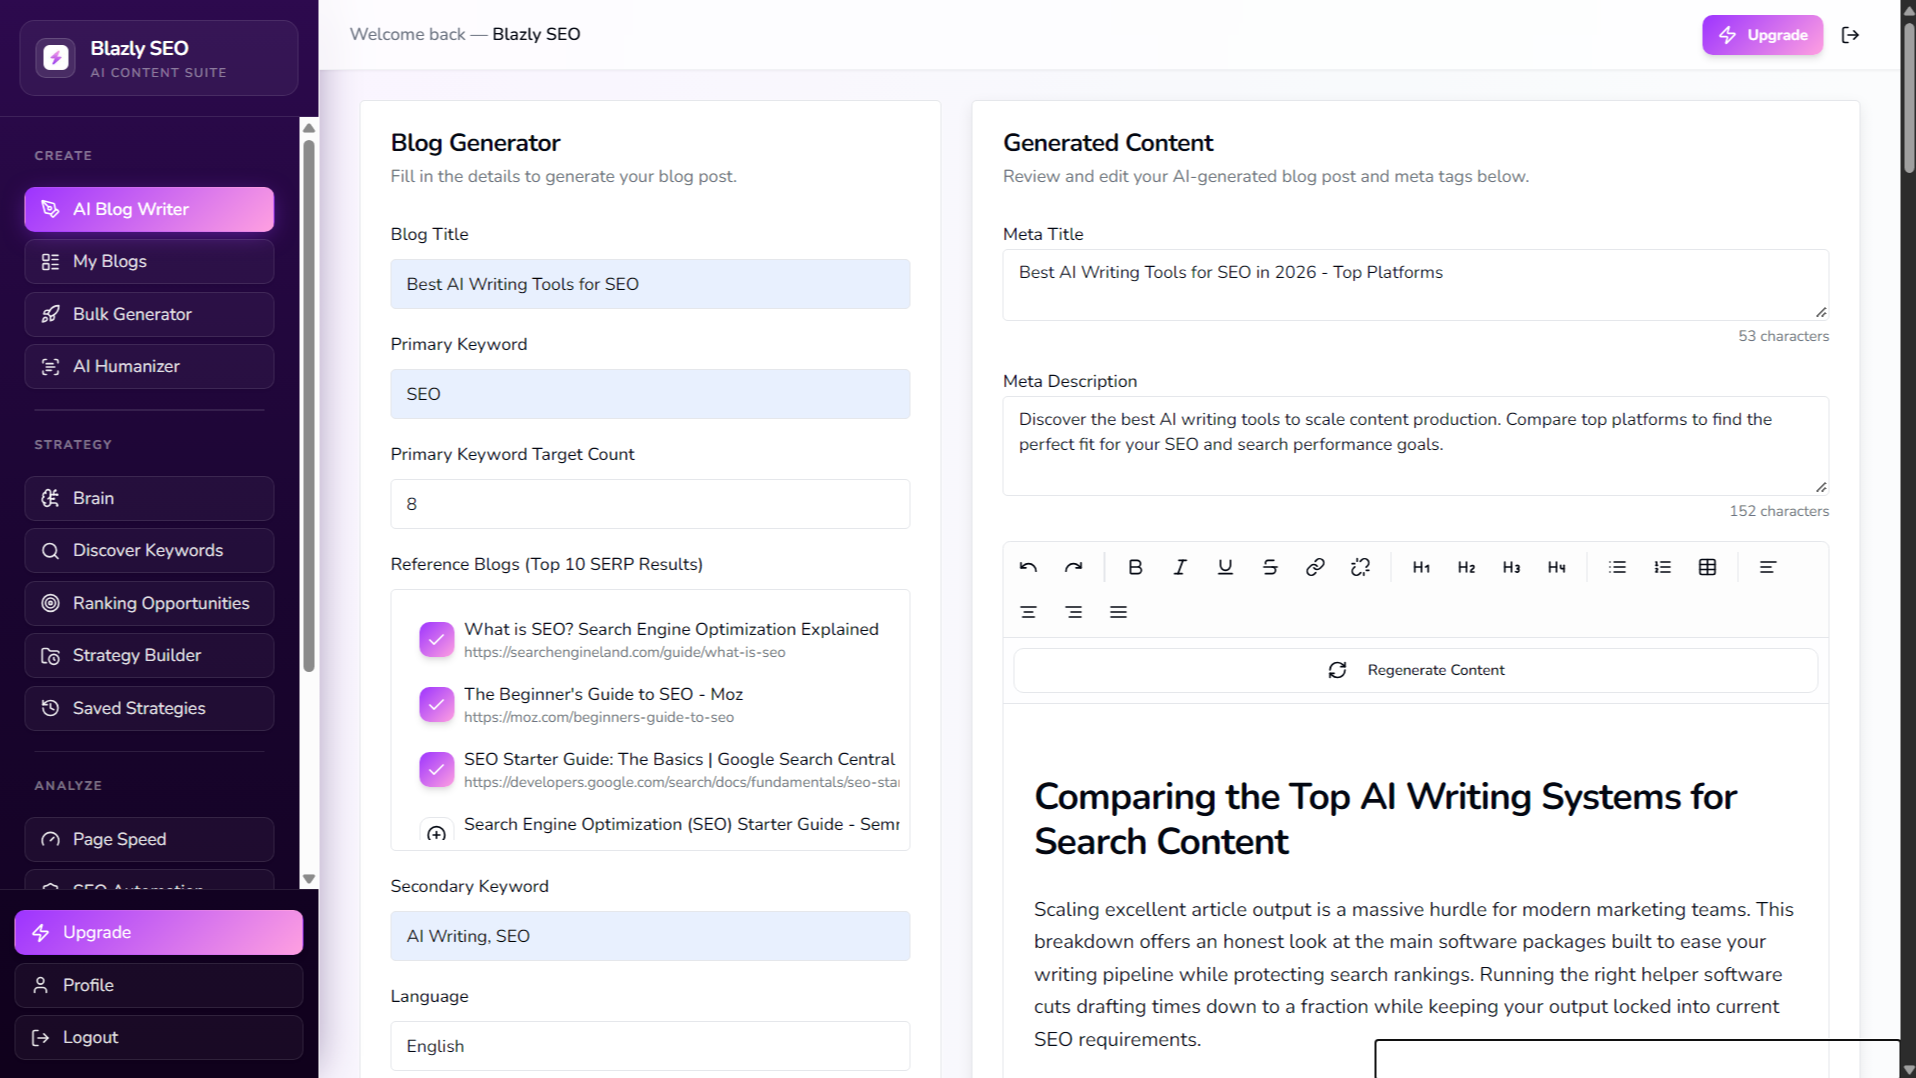Image resolution: width=1916 pixels, height=1078 pixels.
Task: Click into the Meta Description text area
Action: [1415, 446]
